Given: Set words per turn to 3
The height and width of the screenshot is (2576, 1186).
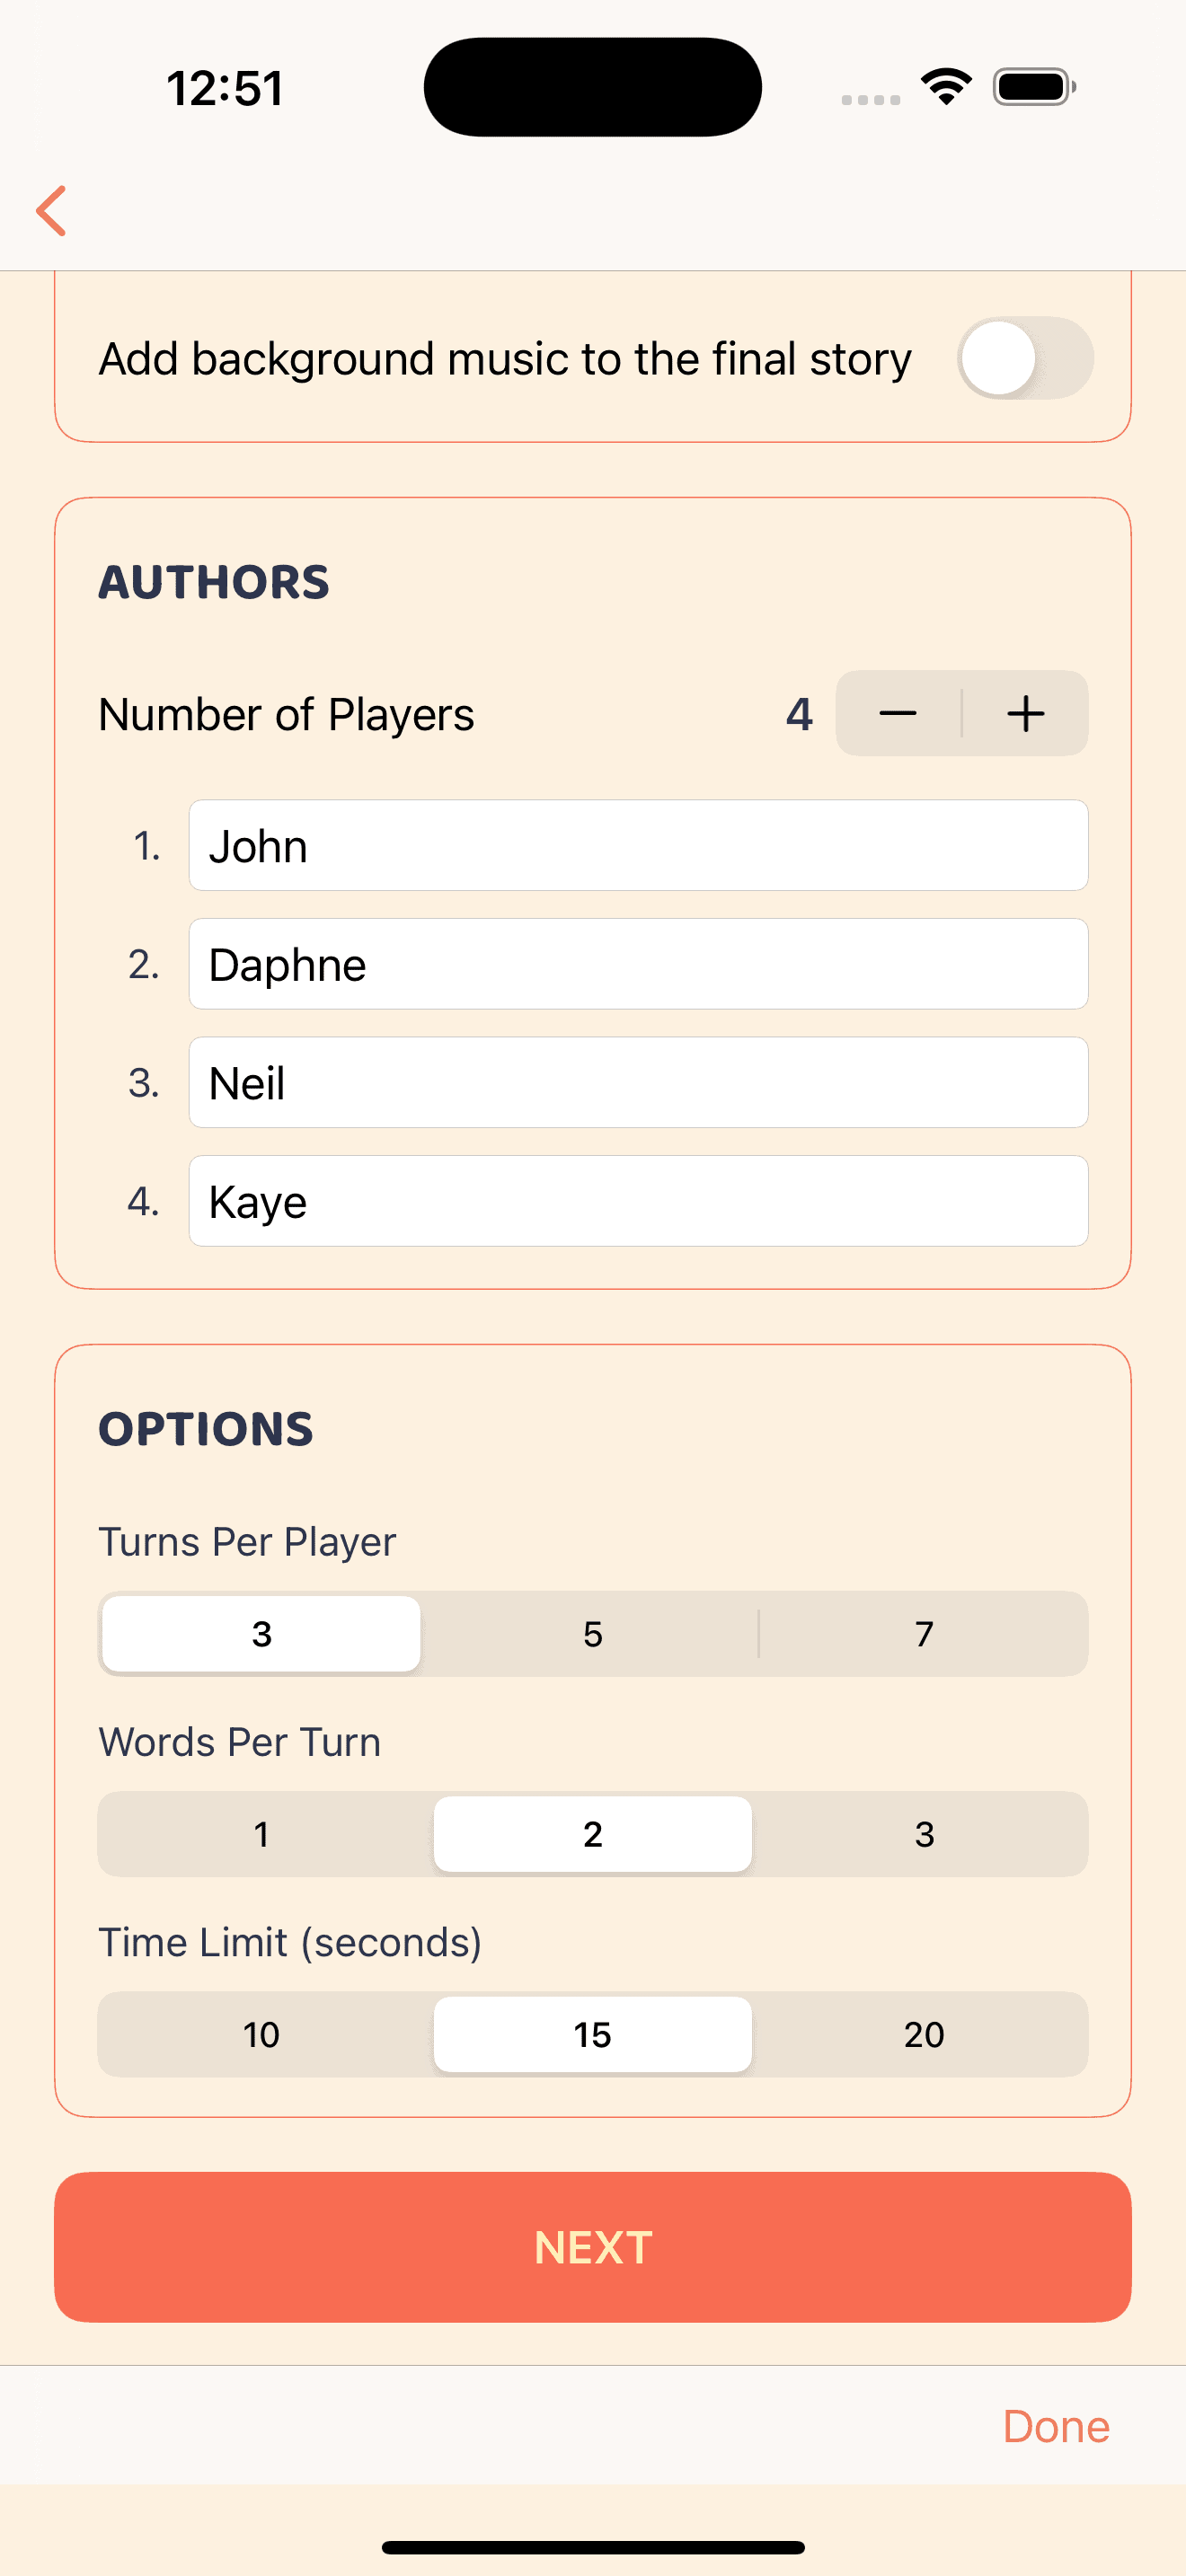Looking at the screenshot, I should pos(924,1834).
